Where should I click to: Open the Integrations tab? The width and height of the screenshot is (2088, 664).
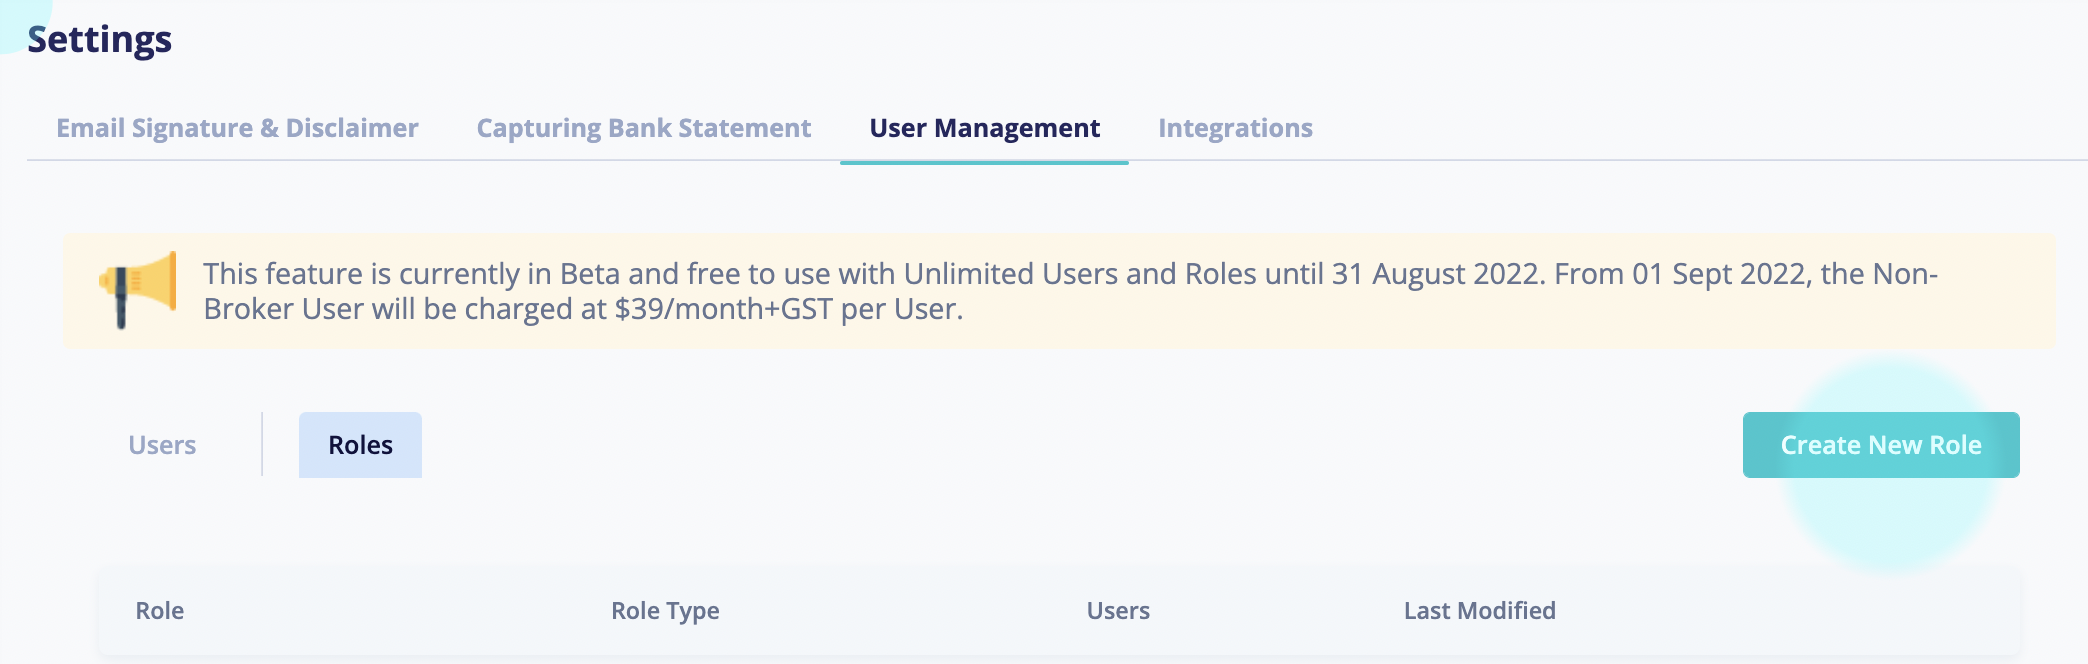[x=1235, y=128]
